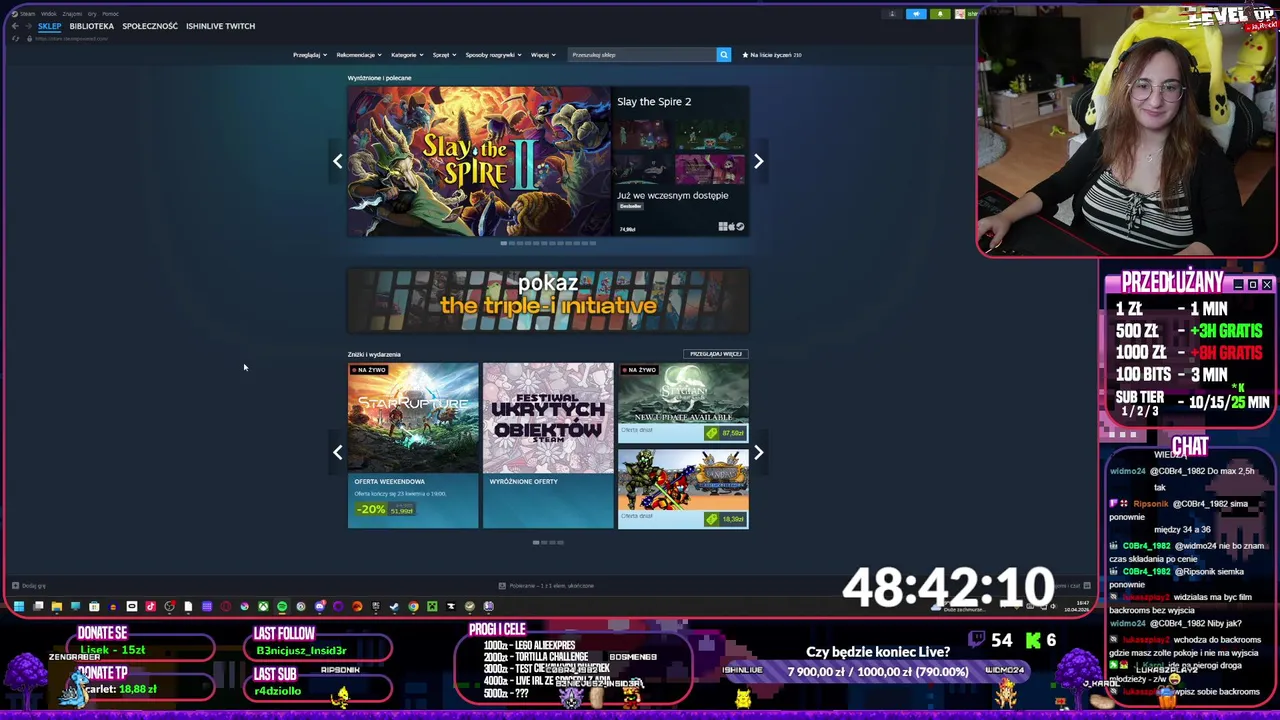The width and height of the screenshot is (1280, 720).
Task: Open the blue announcements megaphone icon
Action: tap(916, 14)
